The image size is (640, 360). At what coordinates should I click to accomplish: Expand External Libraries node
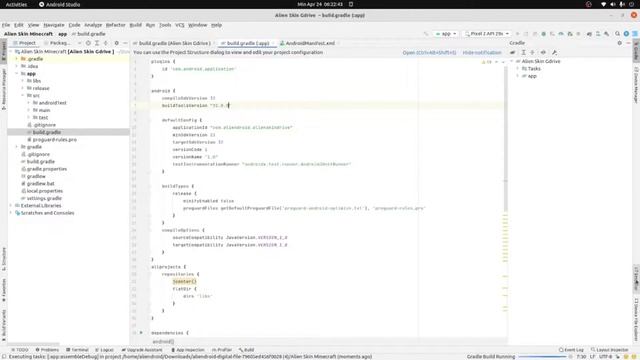pyautogui.click(x=11, y=206)
